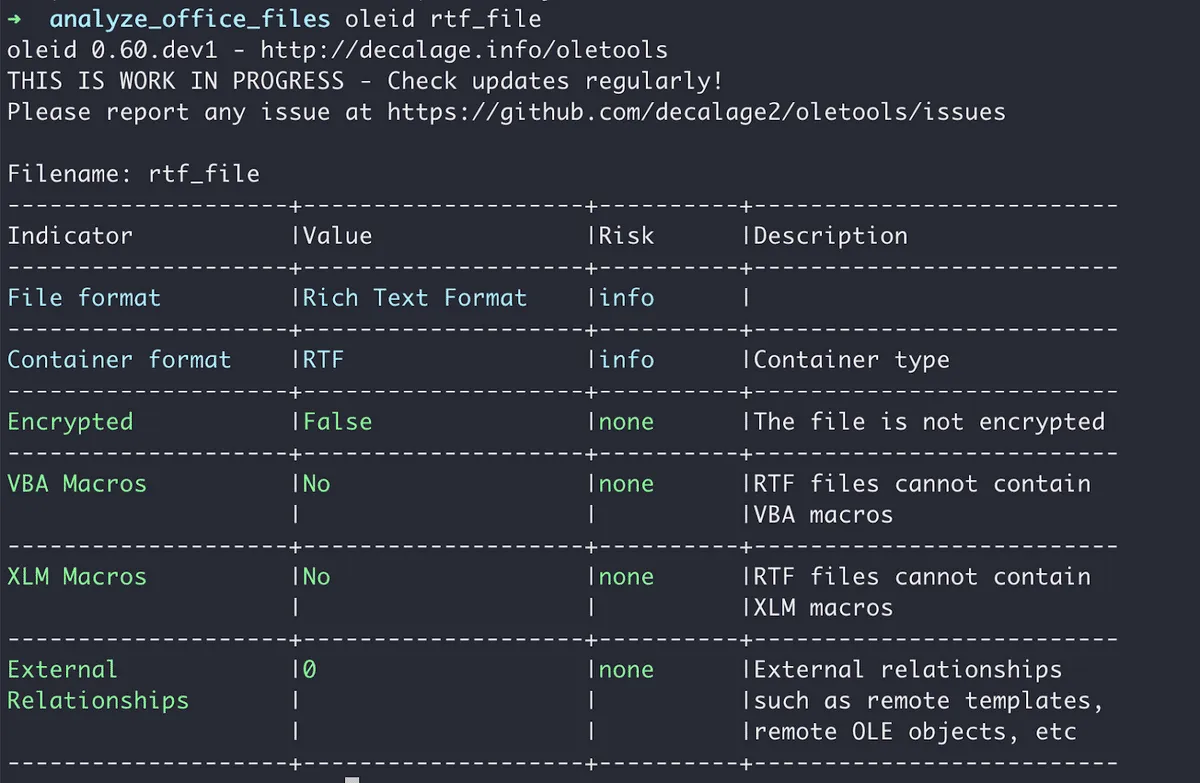The image size is (1200, 783).
Task: Click the Rich Text Format value
Action: tap(414, 298)
